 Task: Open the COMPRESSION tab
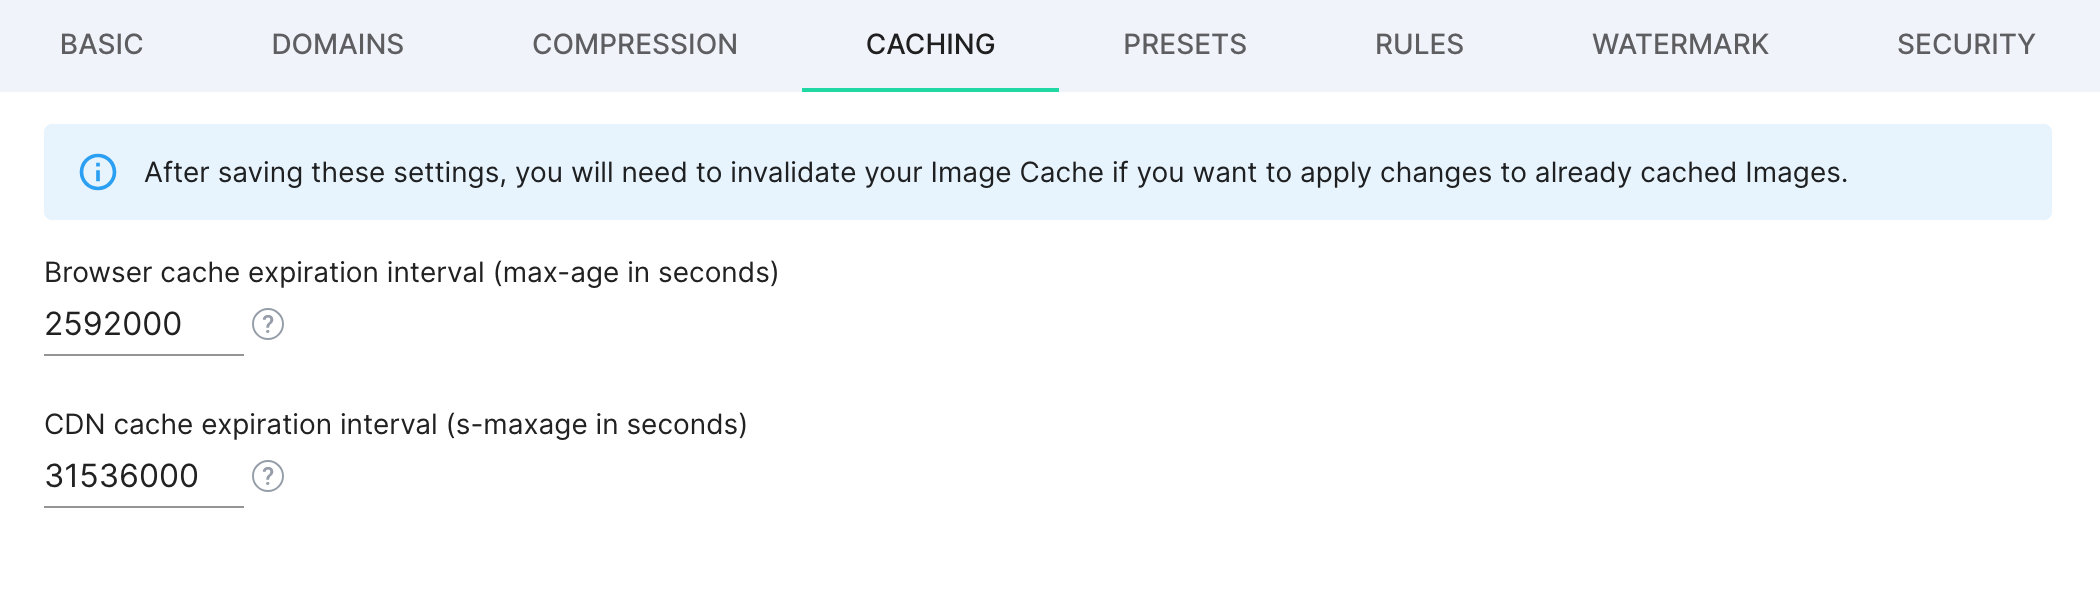coord(636,44)
